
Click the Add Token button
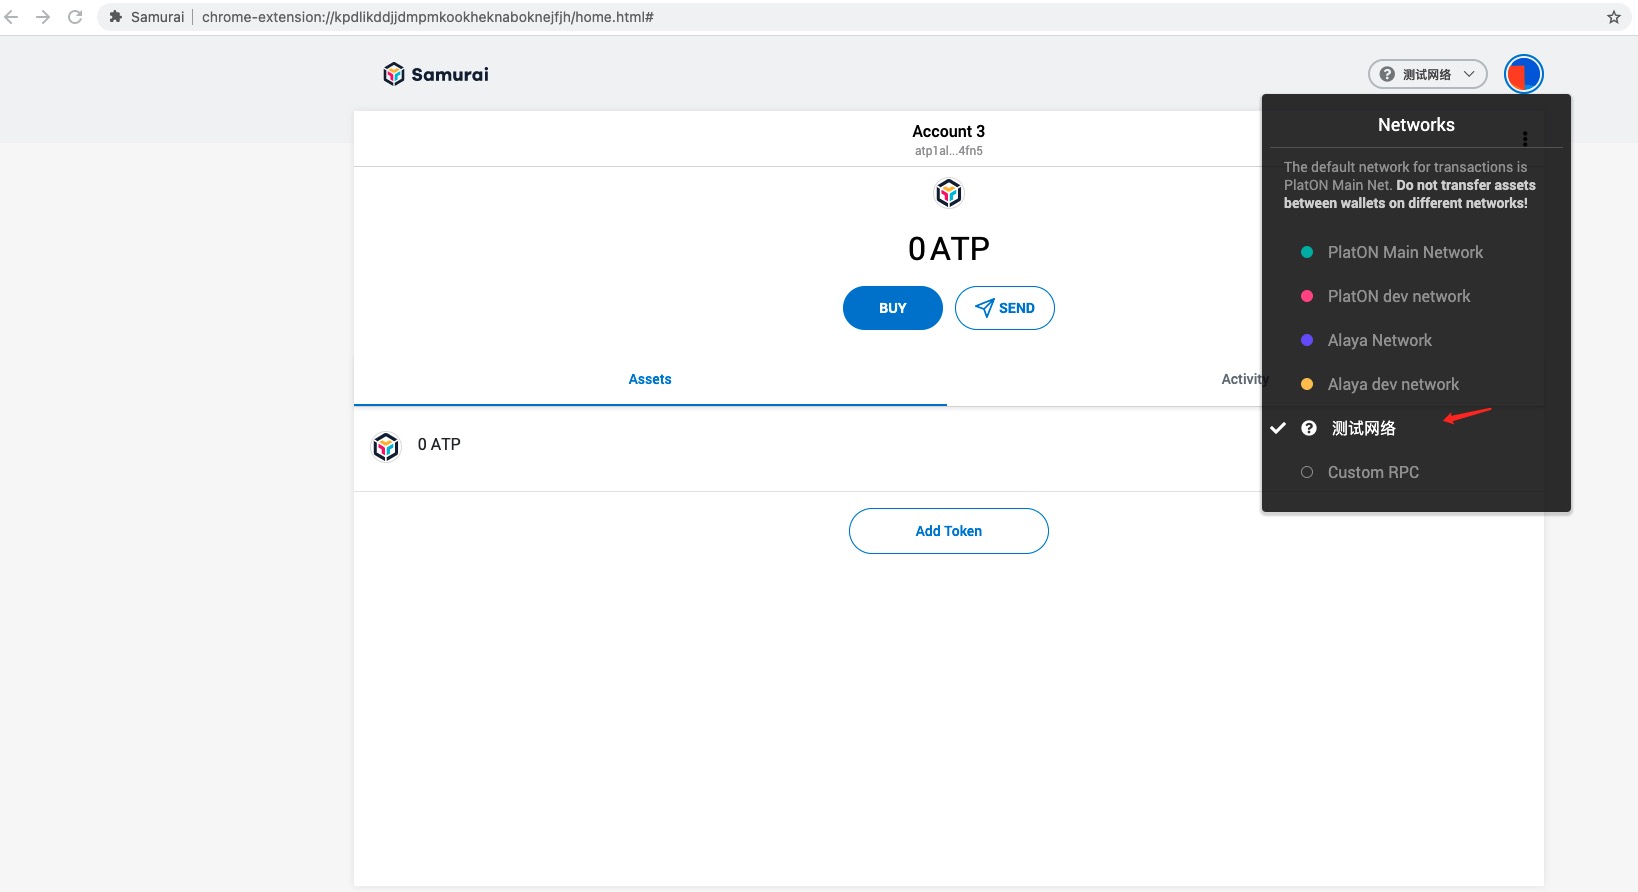(948, 531)
